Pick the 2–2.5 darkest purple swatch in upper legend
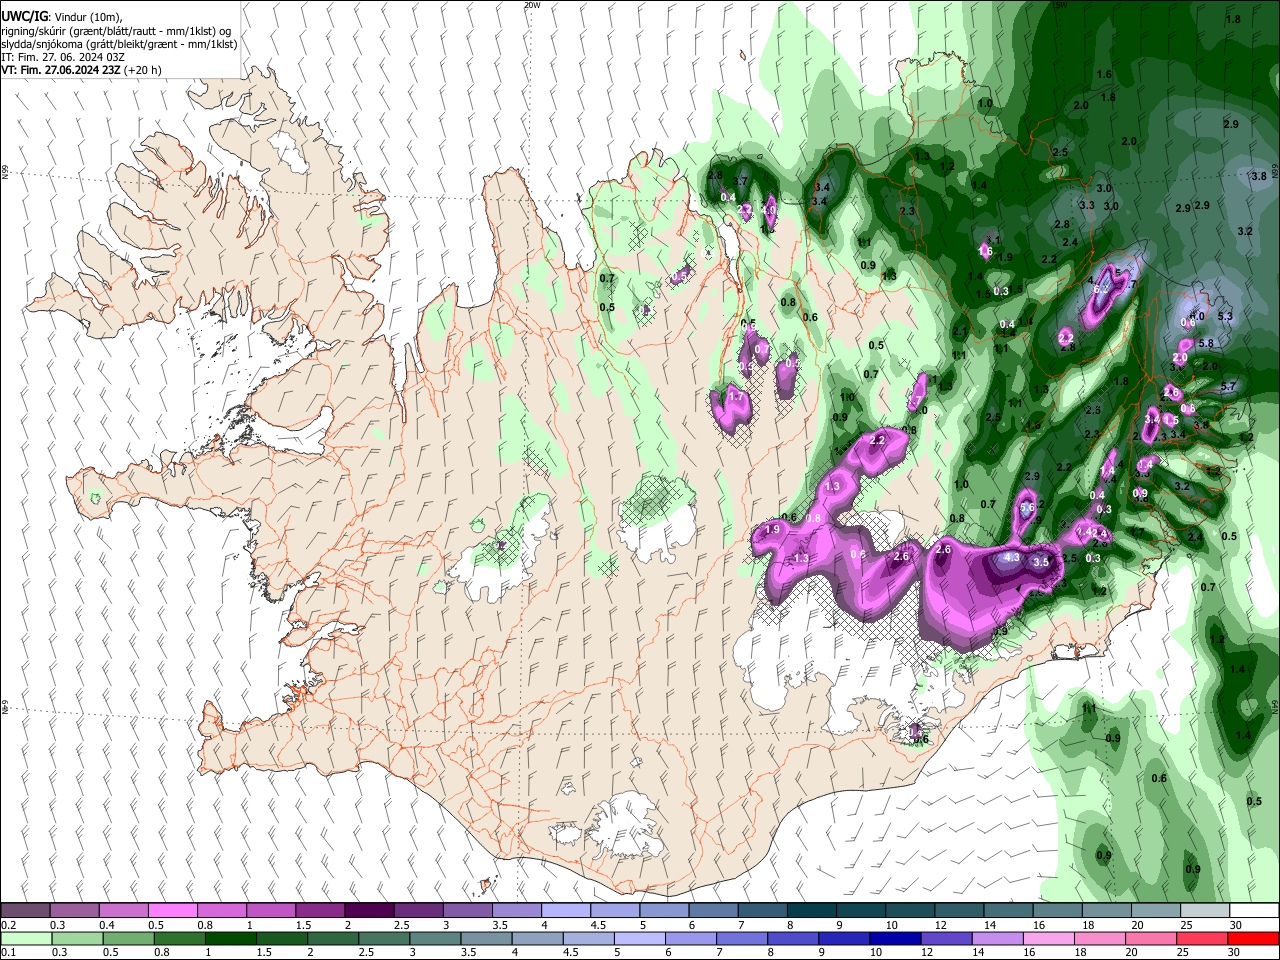Screen dimensions: 1280x960 point(369,911)
